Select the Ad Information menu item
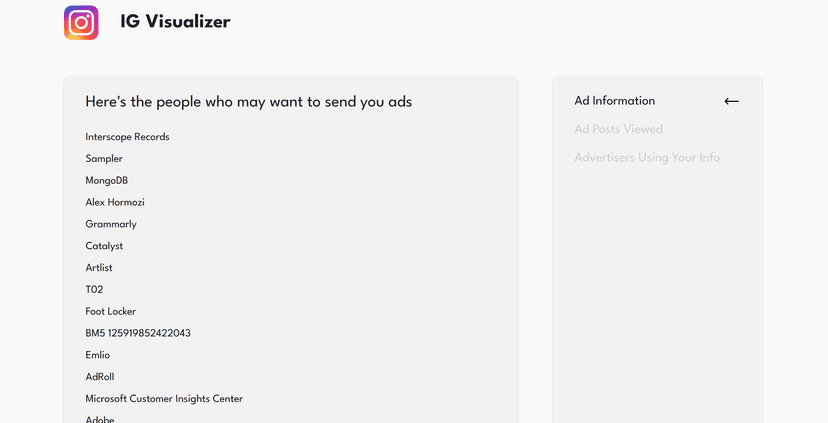Viewport: 828px width, 423px height. (614, 101)
